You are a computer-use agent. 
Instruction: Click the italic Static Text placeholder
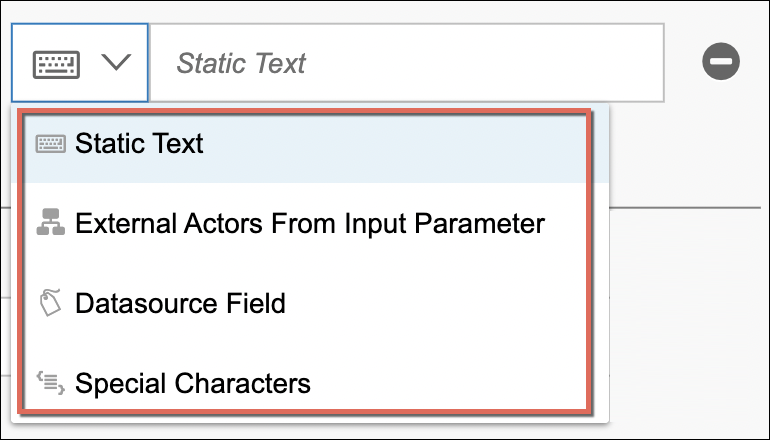point(241,64)
